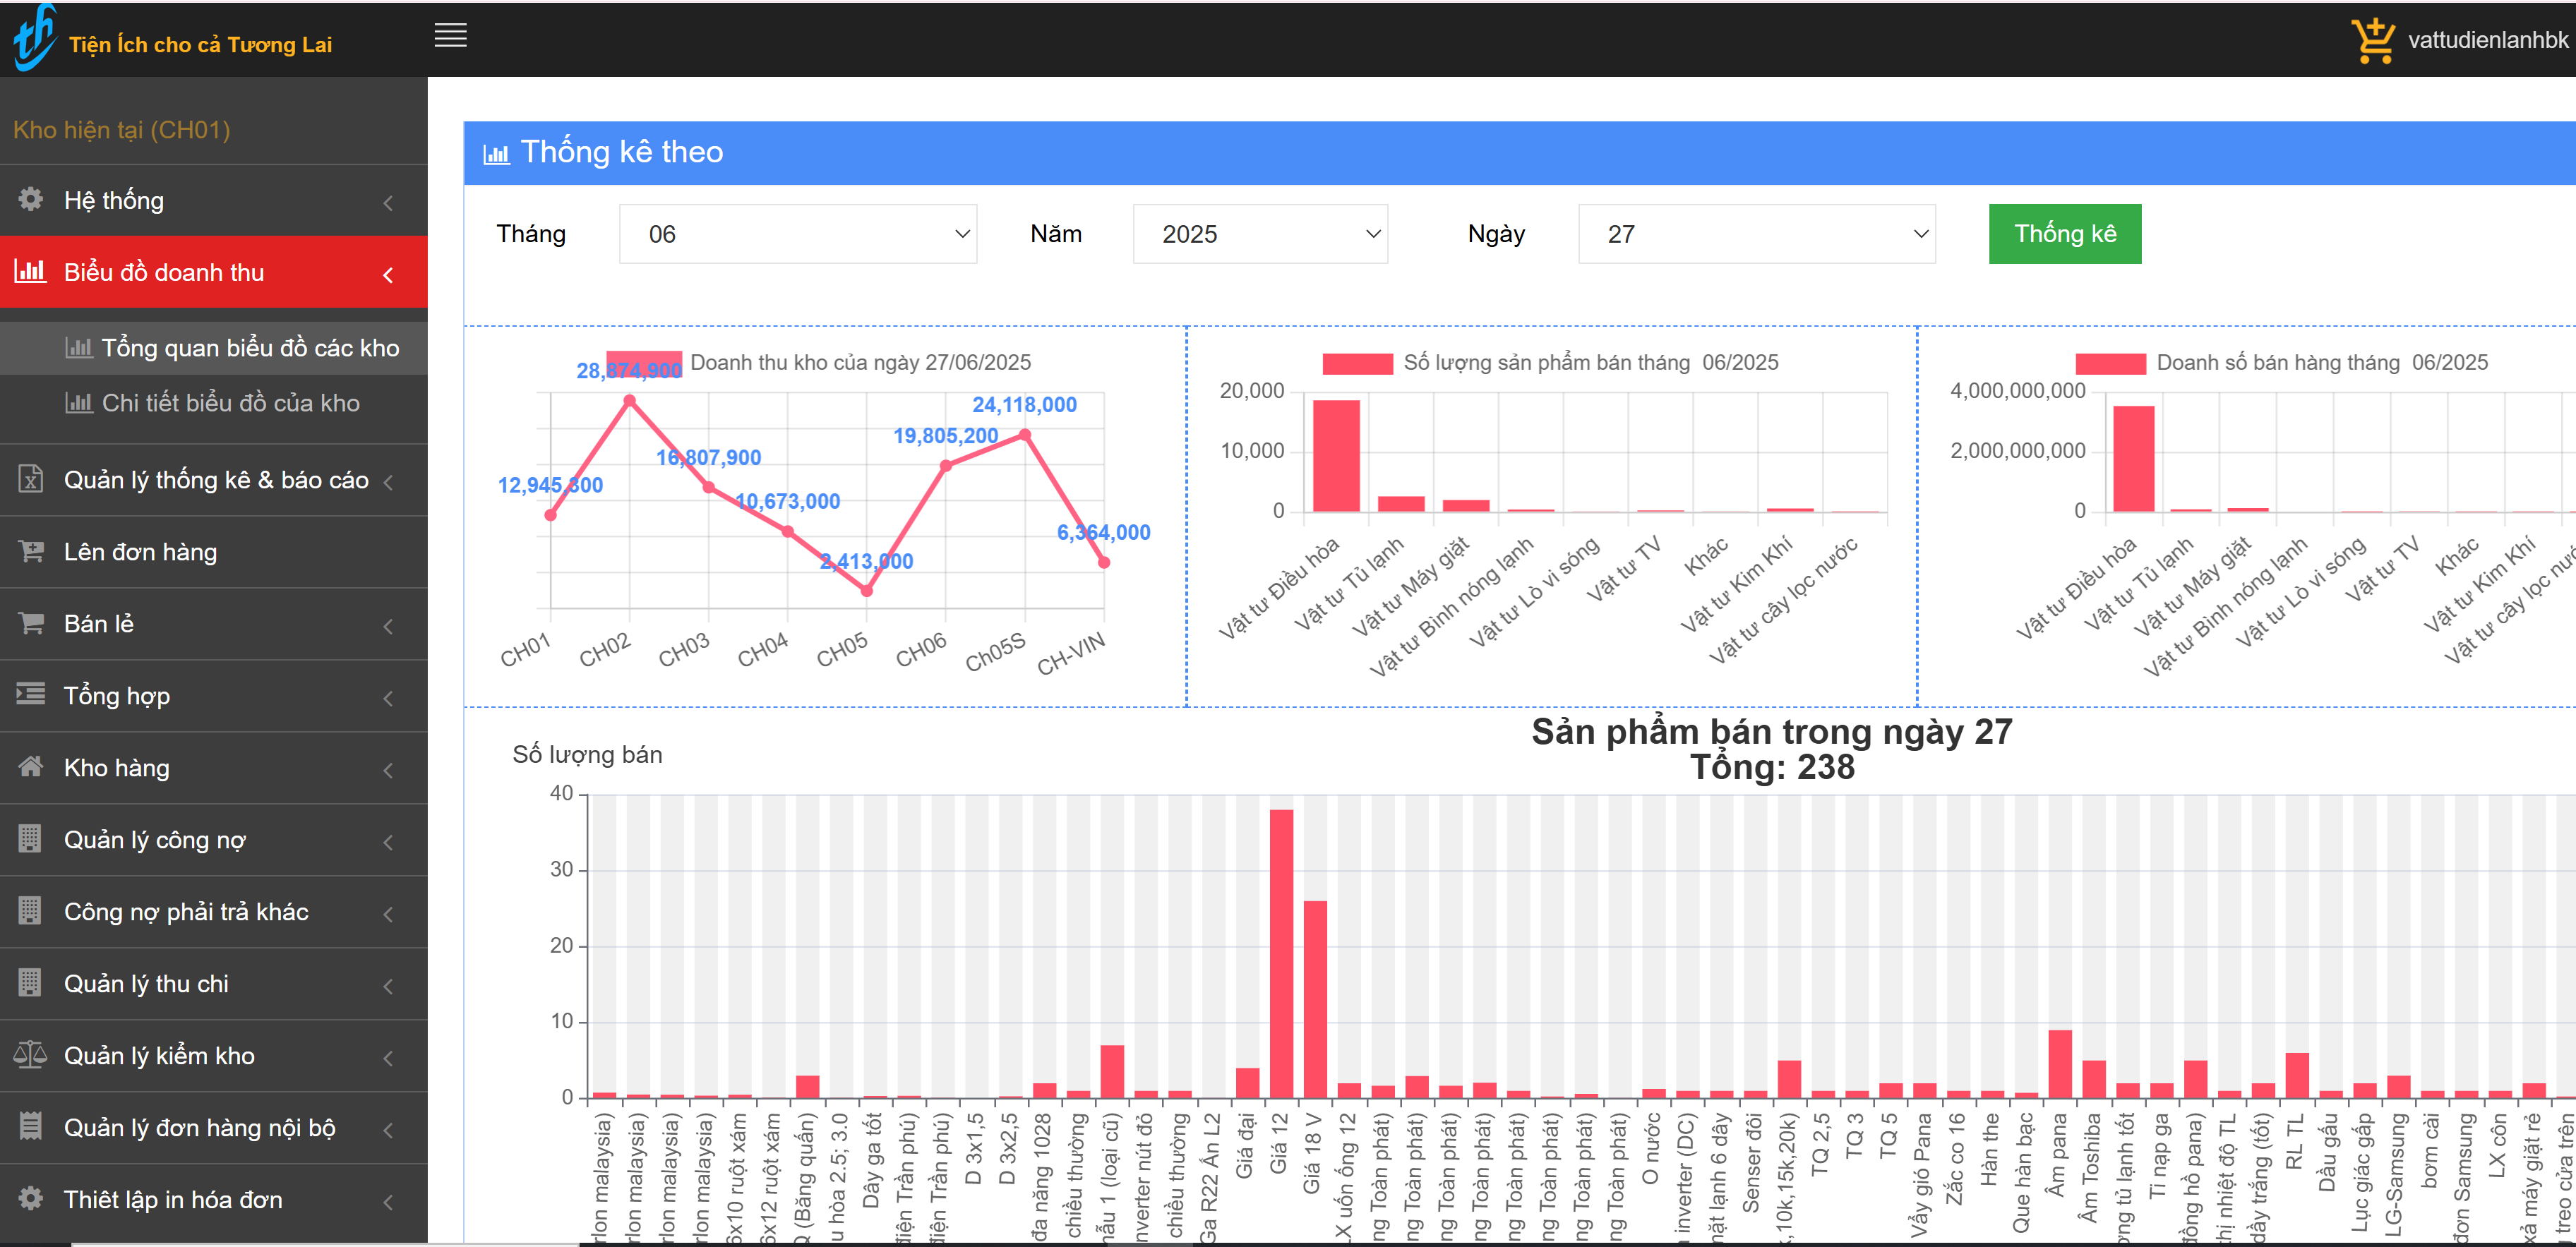This screenshot has height=1247, width=2576.
Task: Toggle Doanh thu kho dataset legend
Action: coord(644,362)
